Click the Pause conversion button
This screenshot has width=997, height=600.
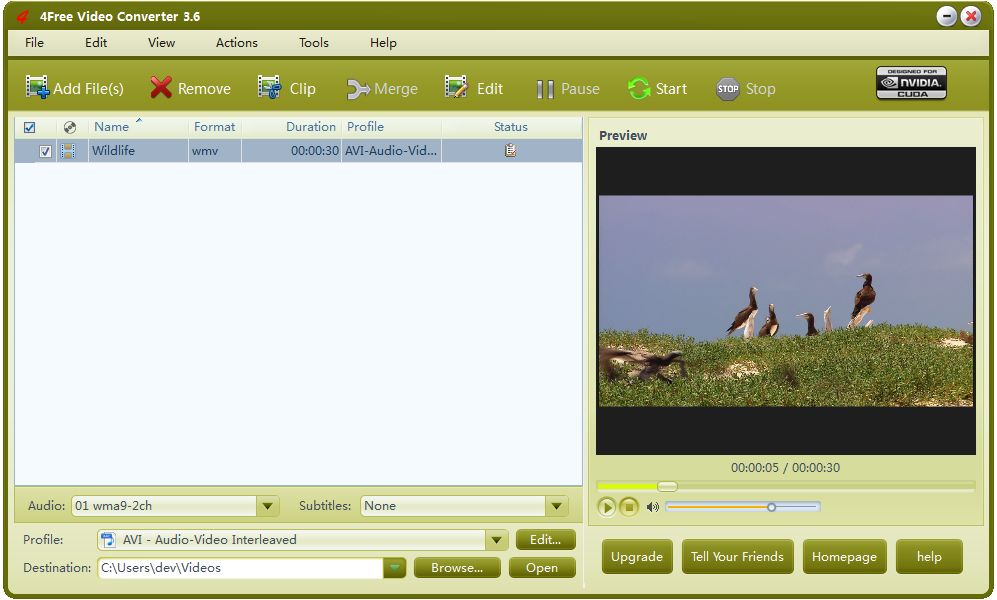[568, 89]
